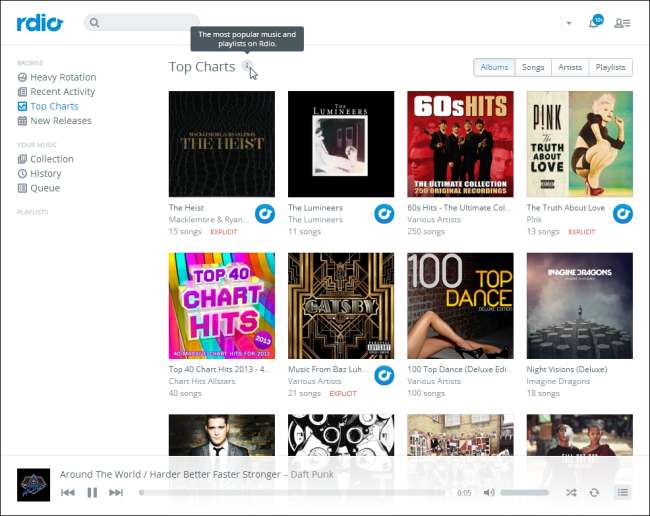Screen dimensions: 650x516
Task: Skip to next track
Action: tap(116, 492)
